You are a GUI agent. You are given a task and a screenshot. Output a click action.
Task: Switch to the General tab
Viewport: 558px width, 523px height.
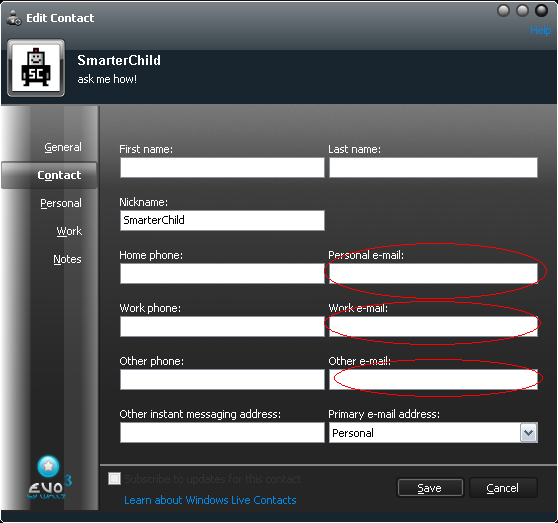click(63, 147)
